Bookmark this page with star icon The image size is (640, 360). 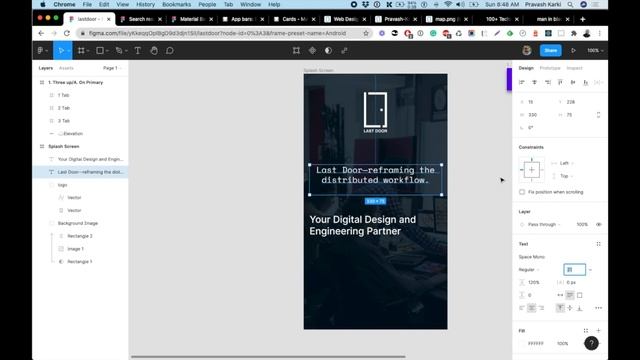coord(366,33)
